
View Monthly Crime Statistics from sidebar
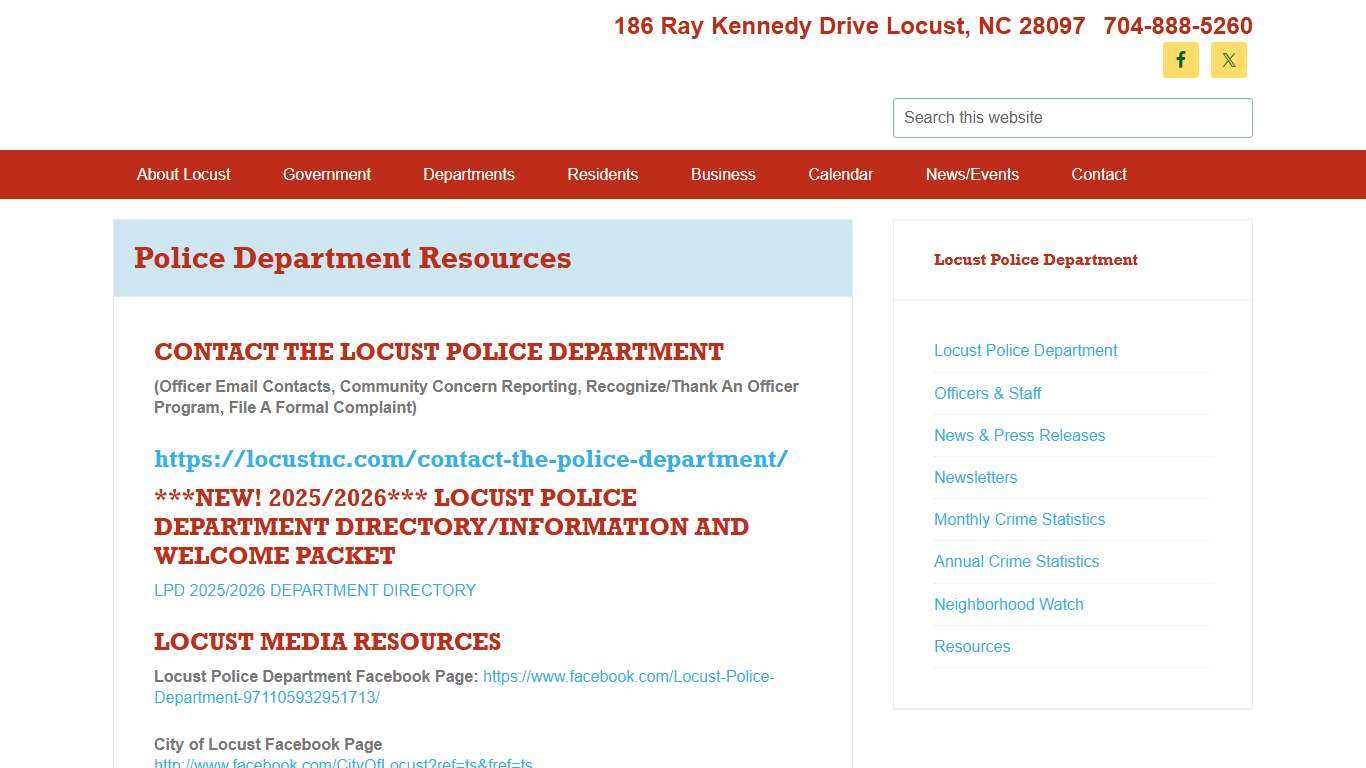[1019, 519]
